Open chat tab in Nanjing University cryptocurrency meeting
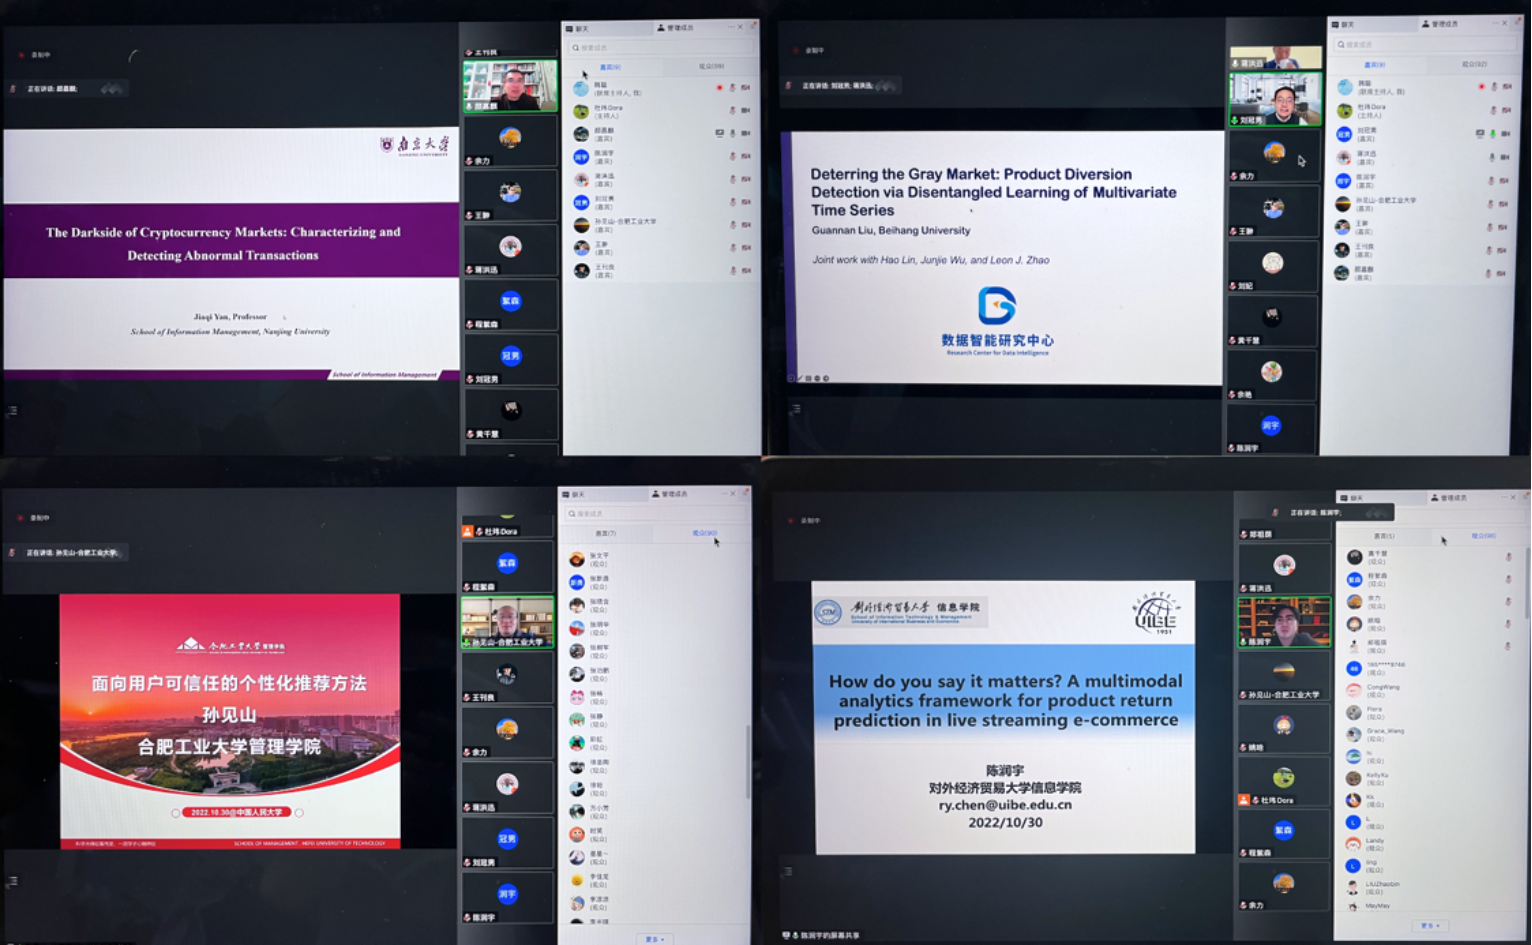Viewport: 1532px width, 945px height. (x=577, y=28)
